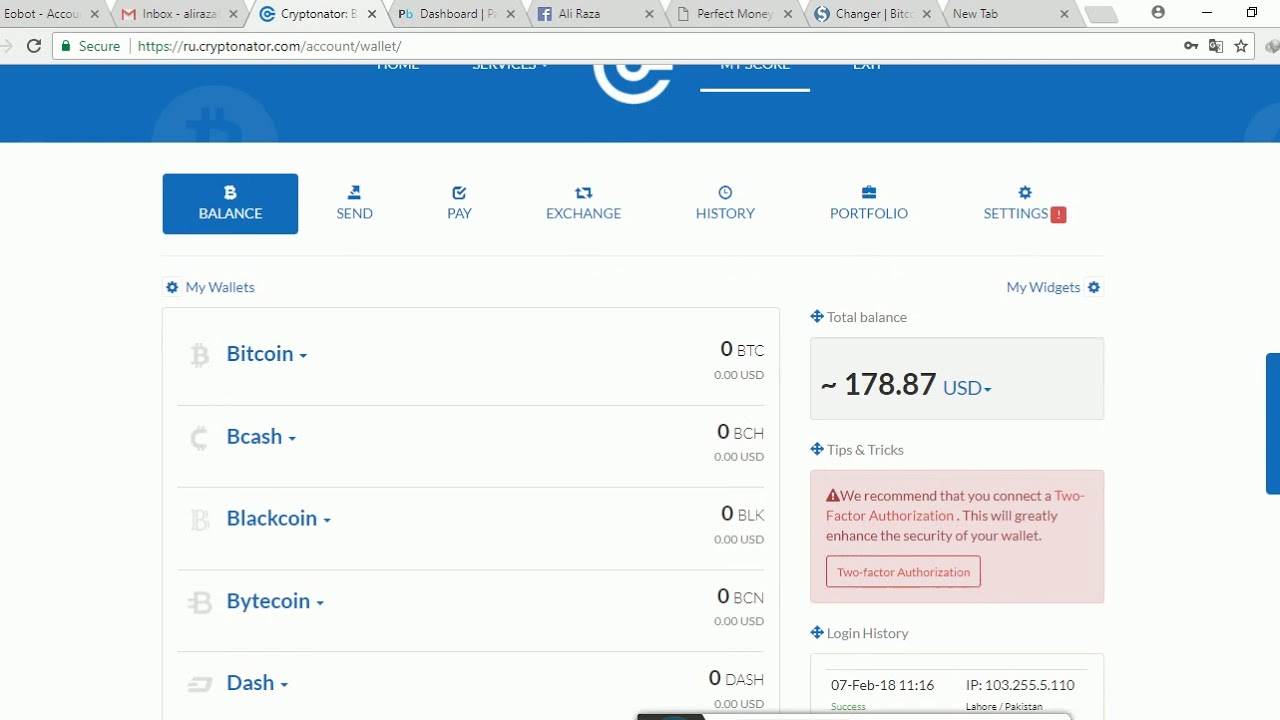Follow the Two-Factor Authorization link in the tip
The width and height of the screenshot is (1280, 720).
coord(955,505)
